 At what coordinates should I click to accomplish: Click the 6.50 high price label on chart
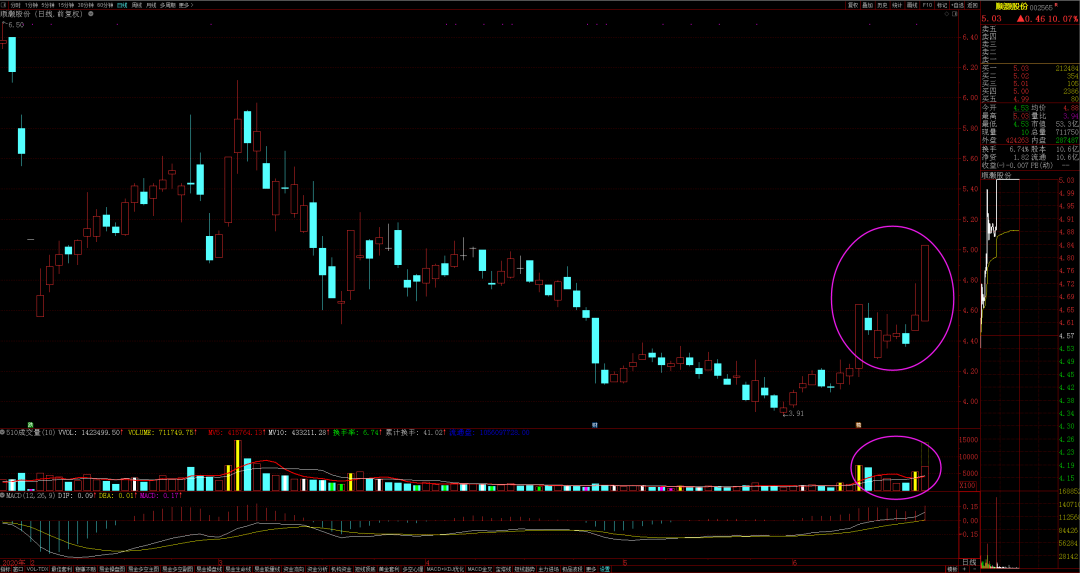tap(16, 24)
